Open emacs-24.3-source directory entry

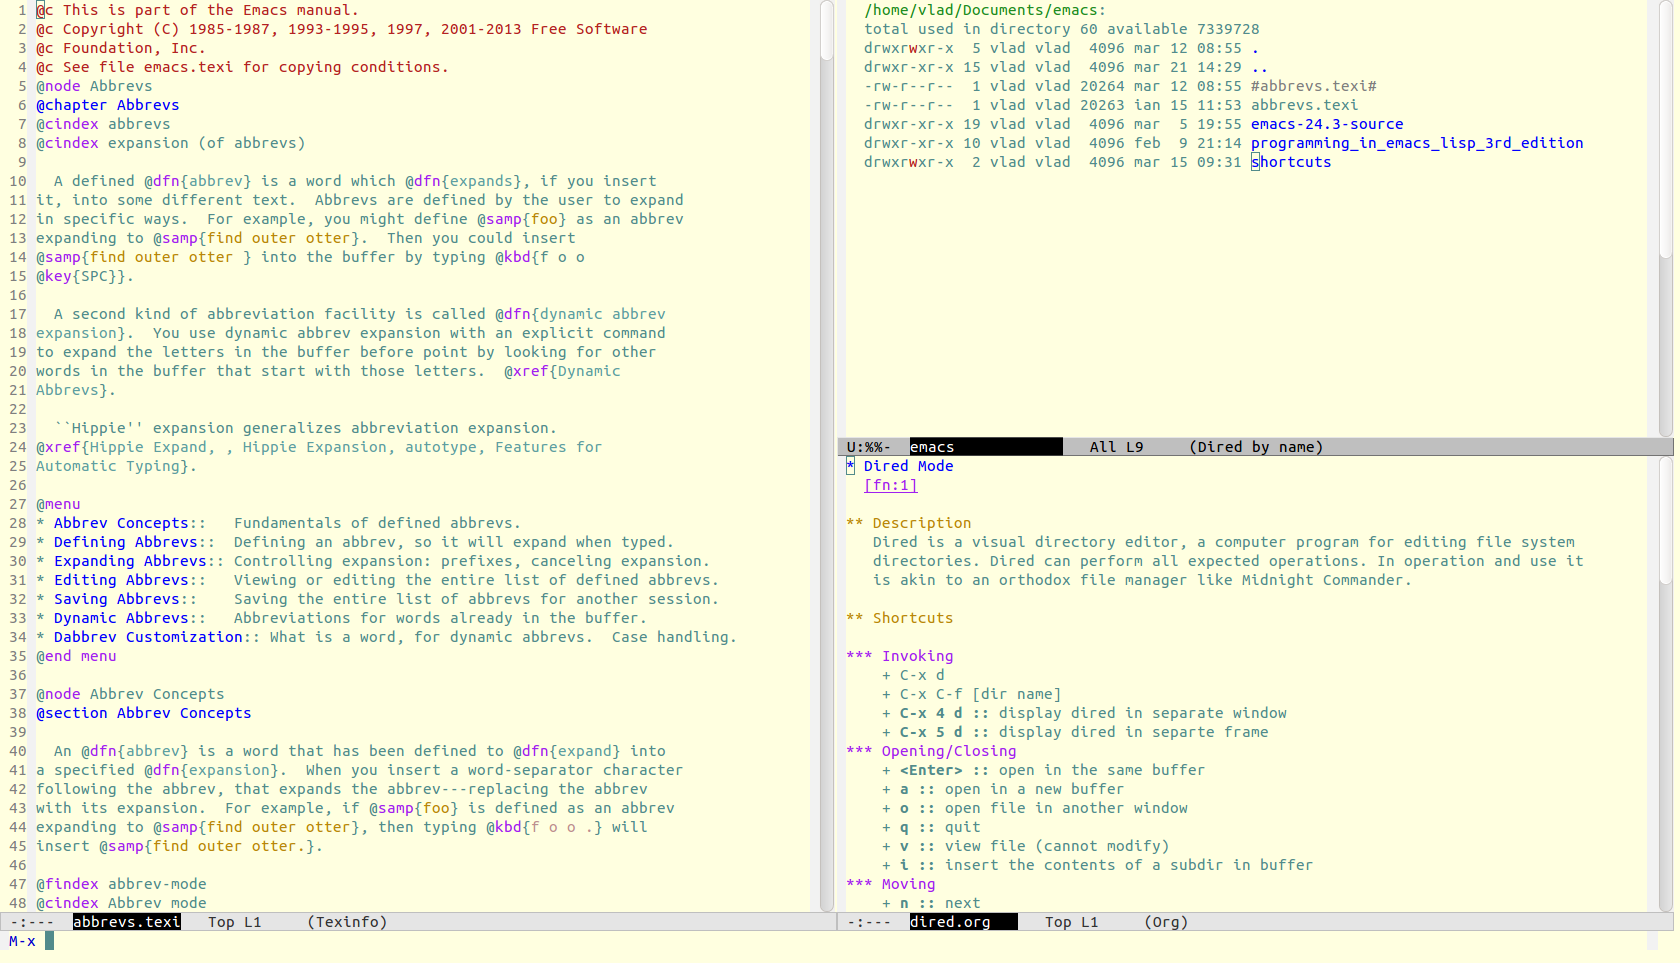[x=1327, y=124]
